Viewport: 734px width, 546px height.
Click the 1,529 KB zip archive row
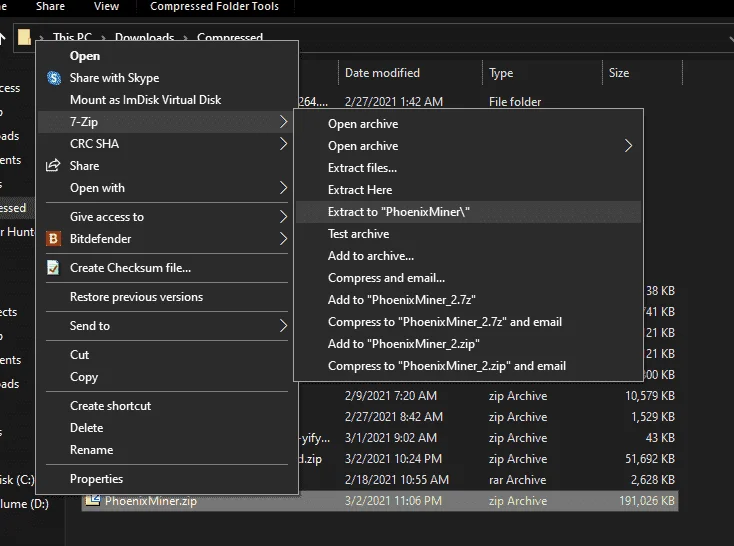488,417
